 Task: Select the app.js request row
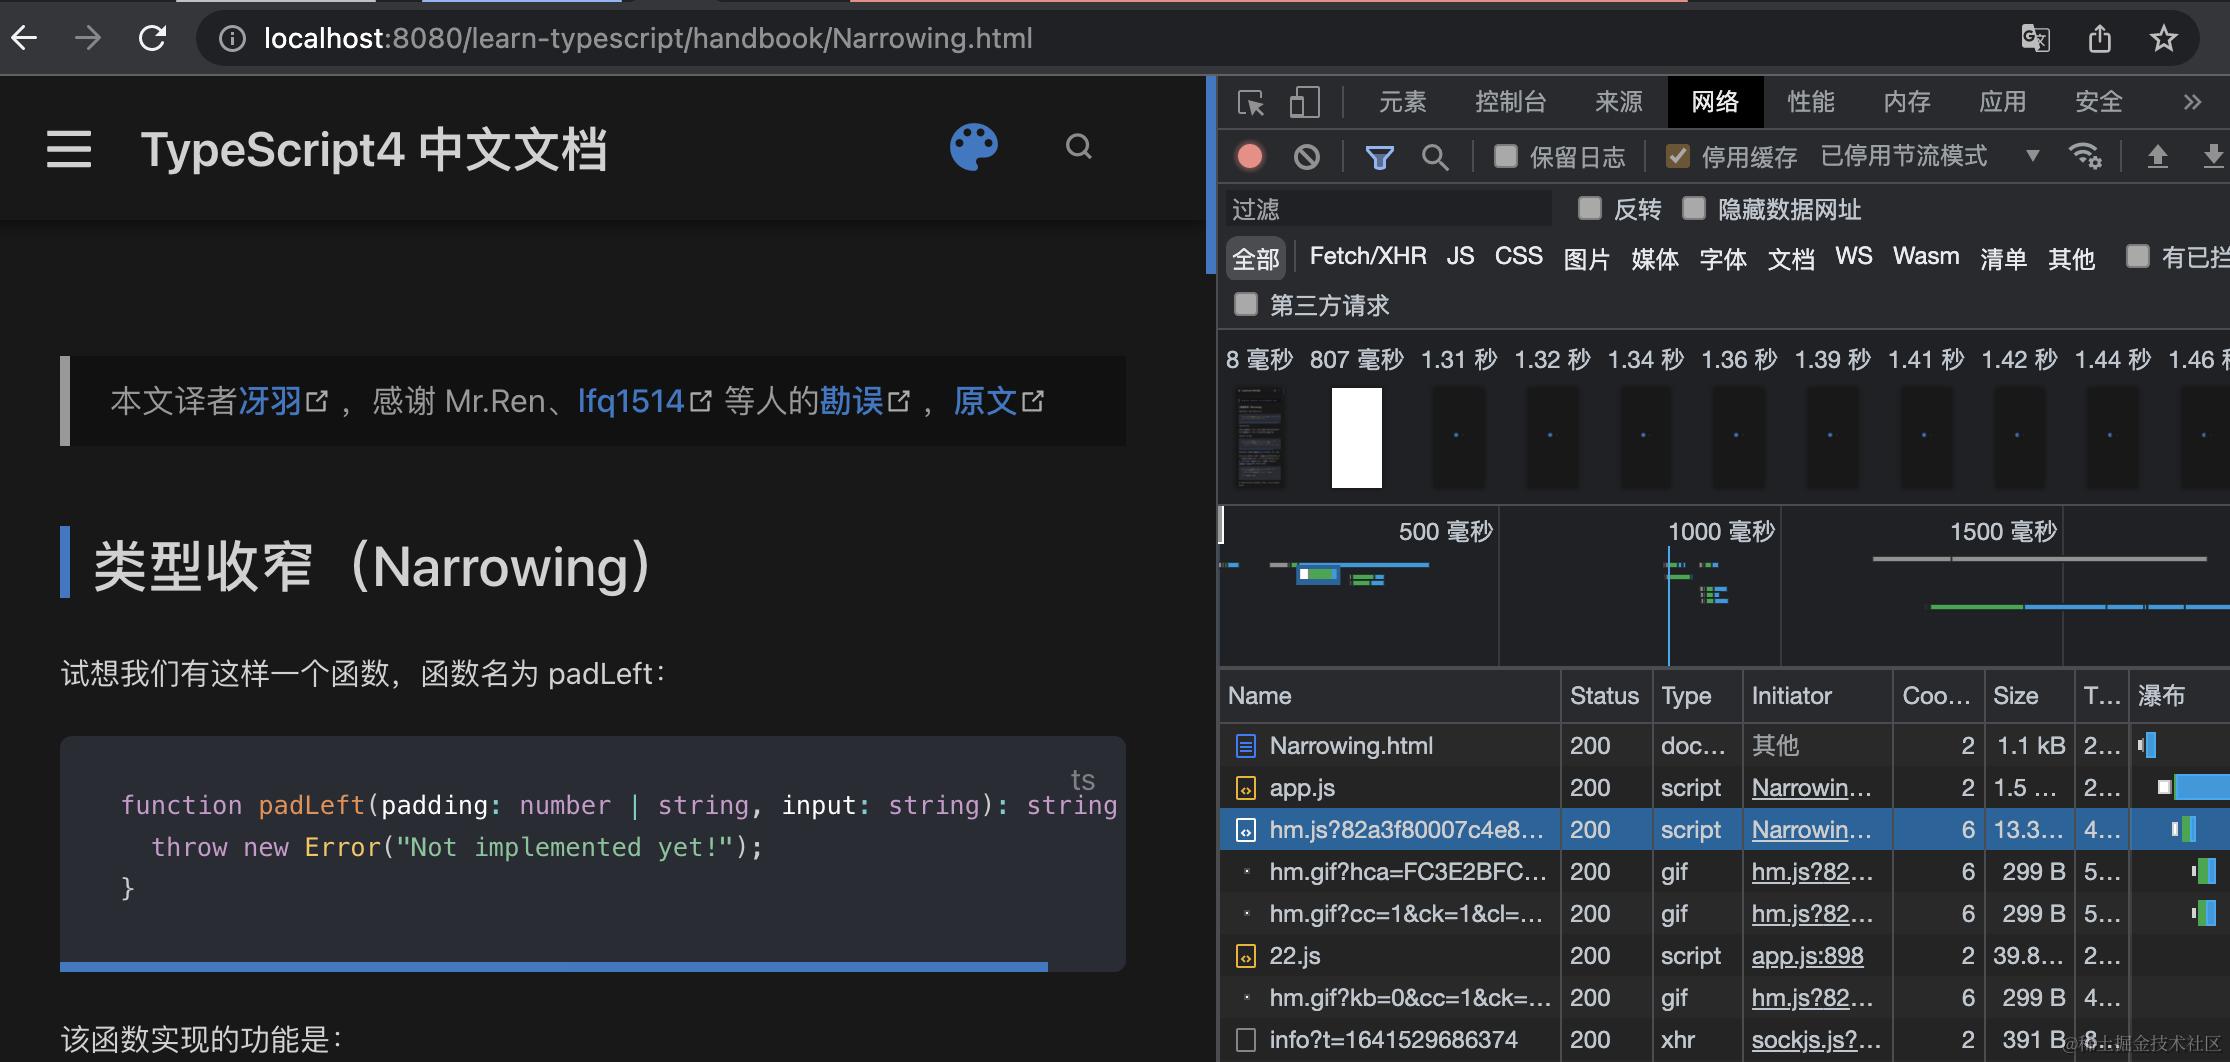[x=1724, y=787]
